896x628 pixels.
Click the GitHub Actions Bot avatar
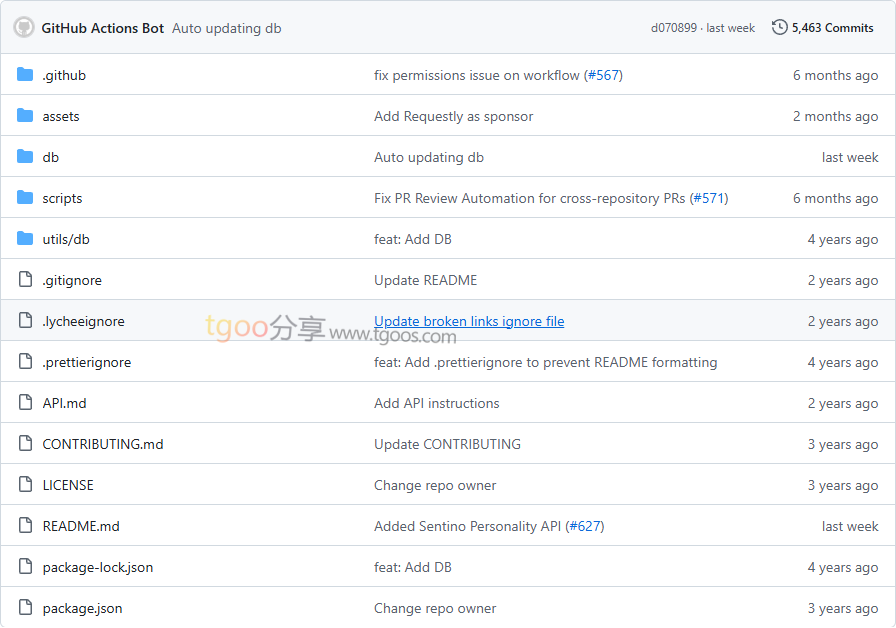24,27
